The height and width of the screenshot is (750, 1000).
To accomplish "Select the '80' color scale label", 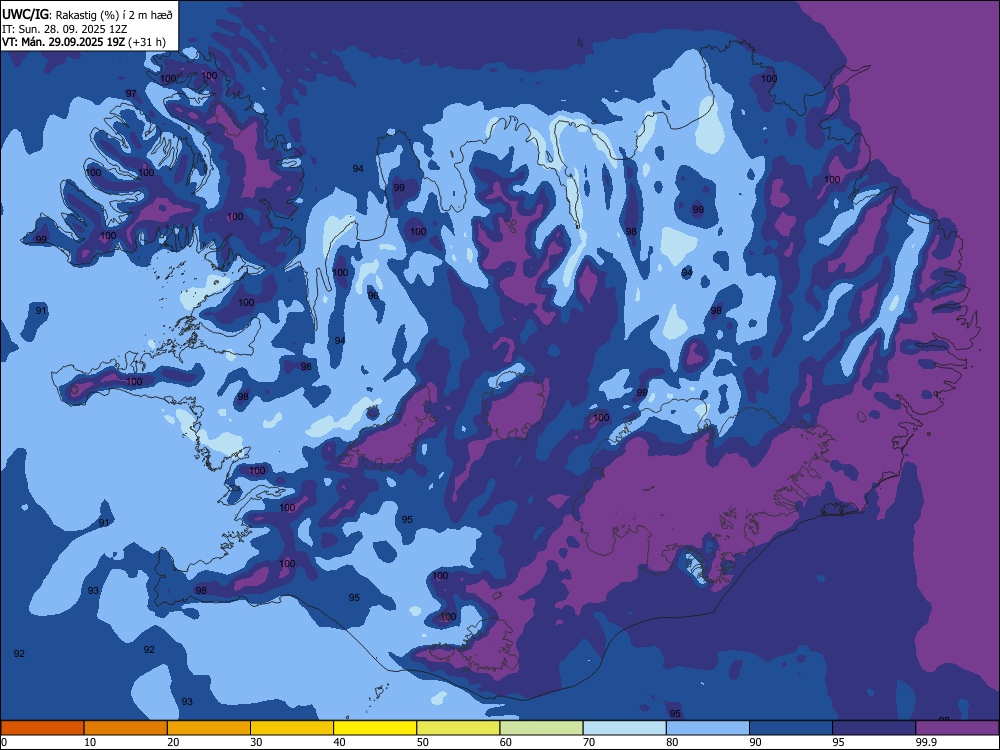I will tap(672, 742).
